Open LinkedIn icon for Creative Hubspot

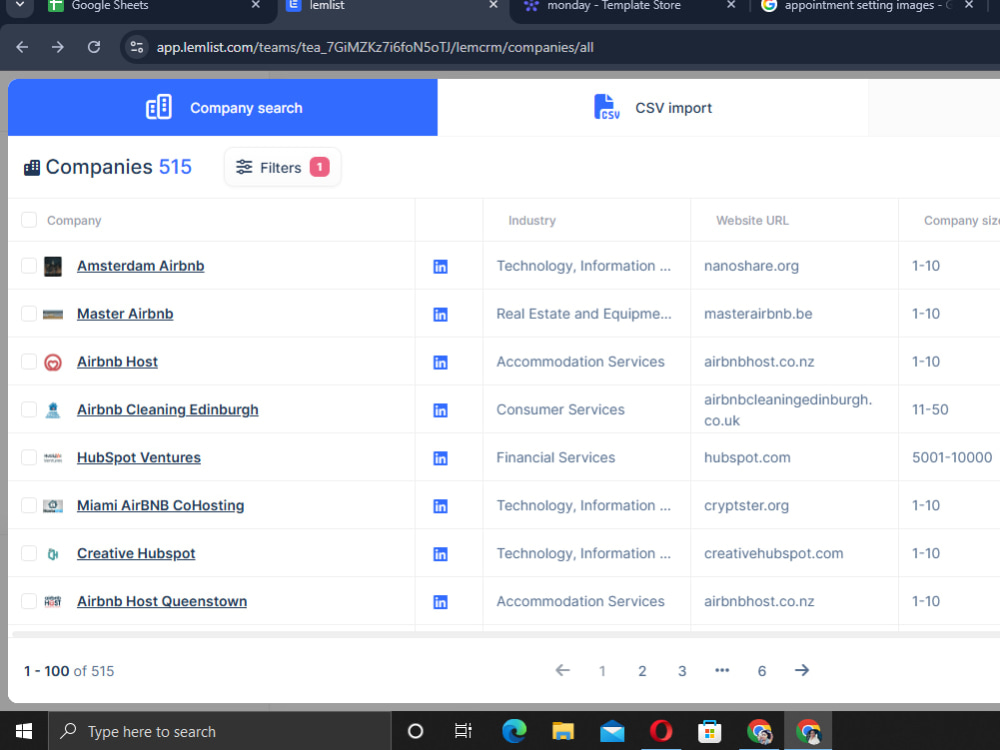pyautogui.click(x=440, y=554)
